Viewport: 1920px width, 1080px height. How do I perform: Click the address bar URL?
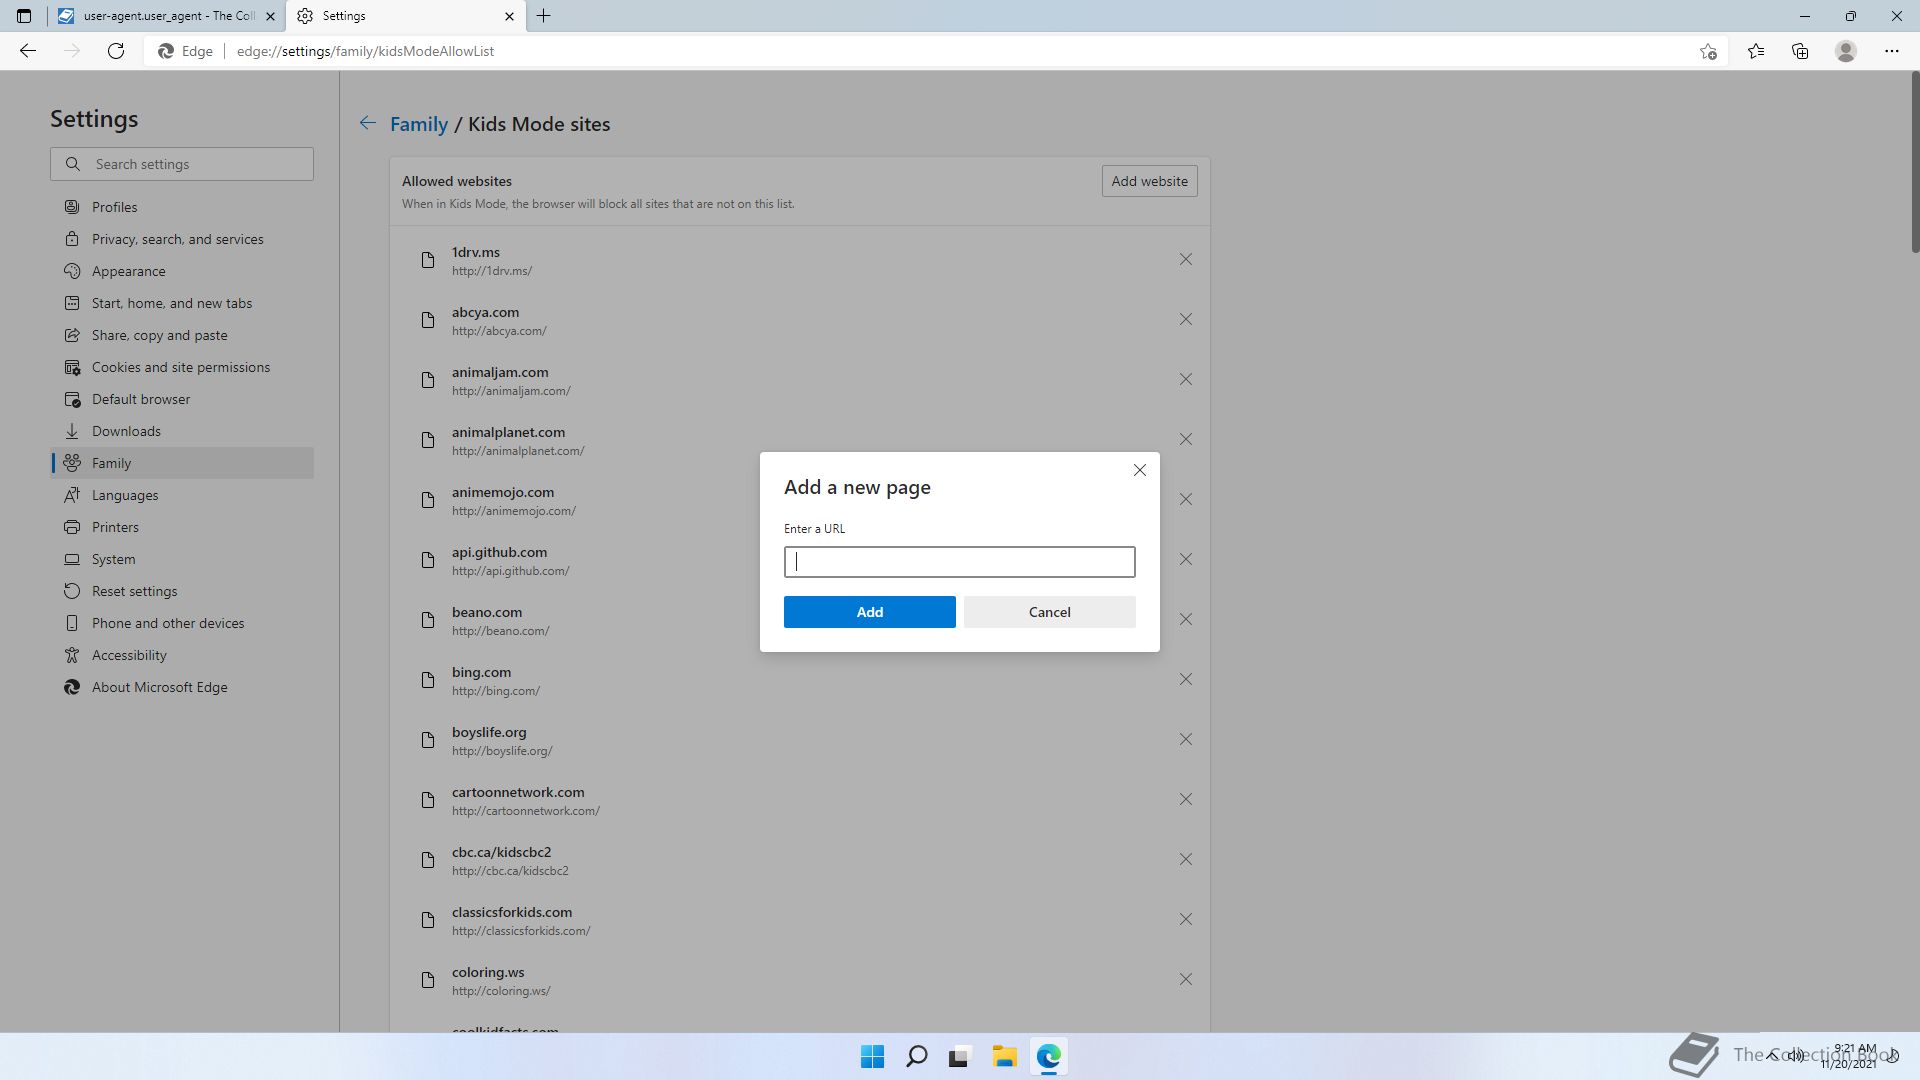coord(365,51)
